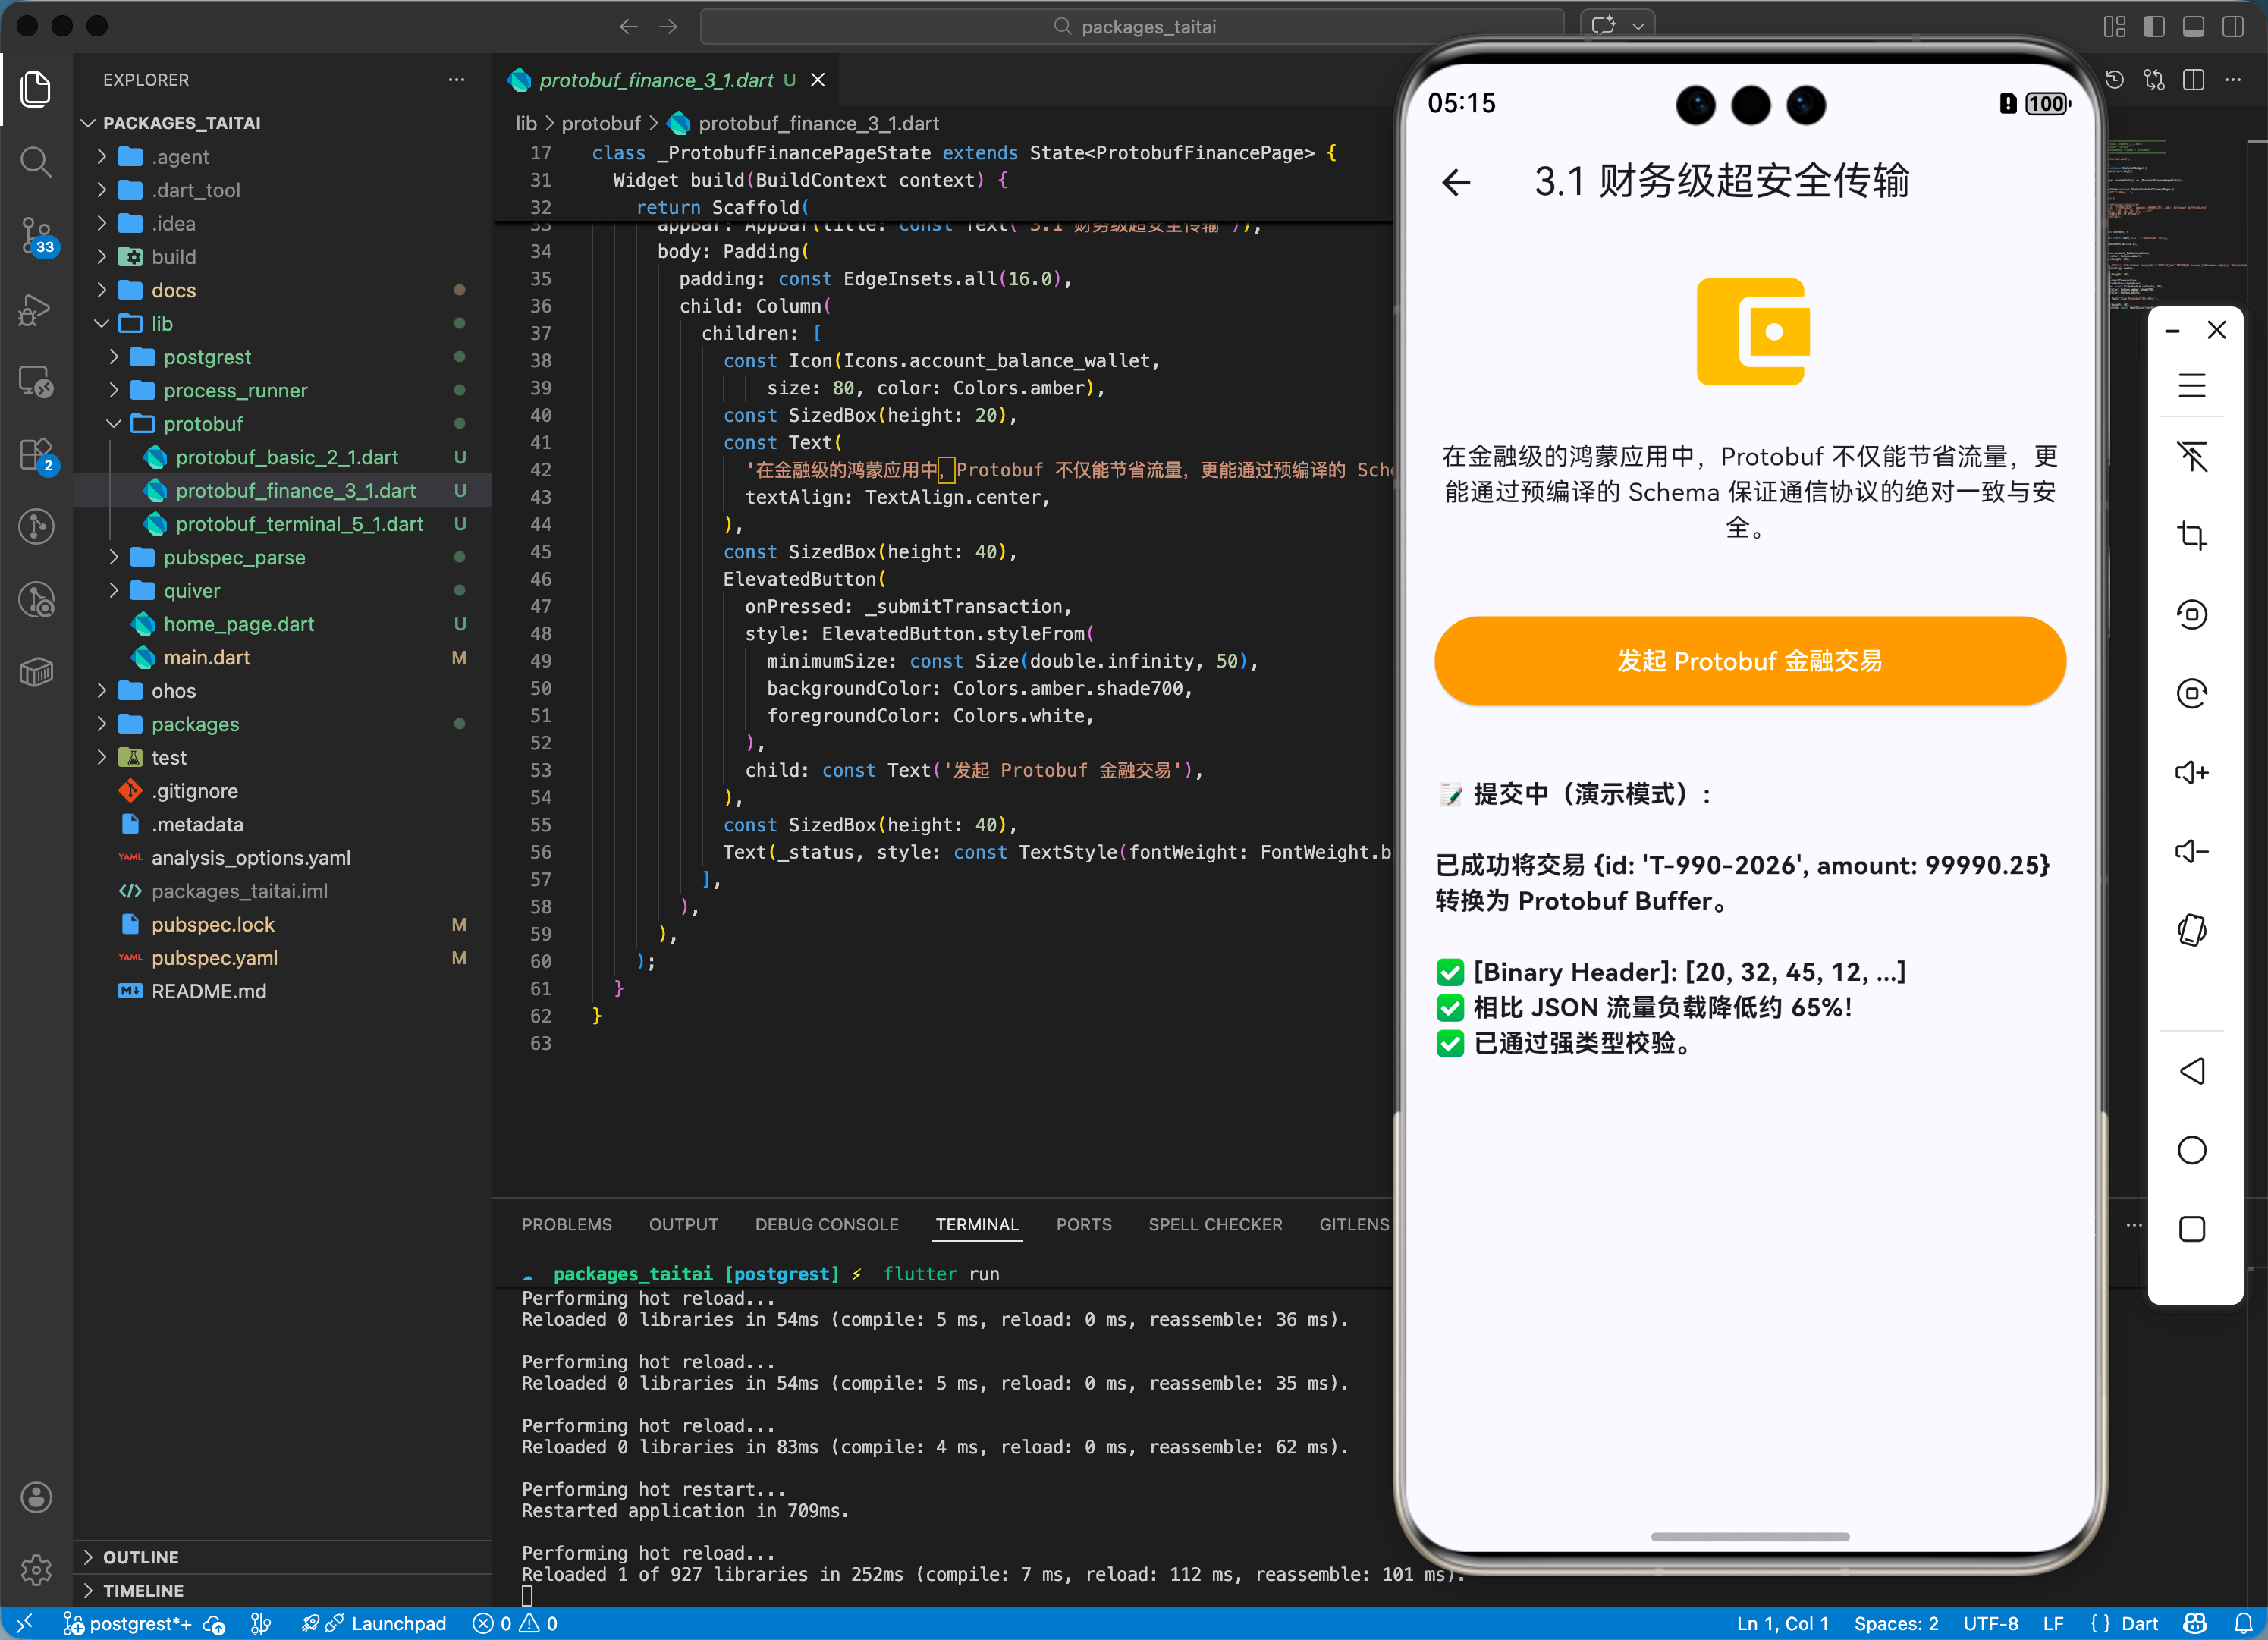
Task: Toggle the bottom panel layout button
Action: [2193, 27]
